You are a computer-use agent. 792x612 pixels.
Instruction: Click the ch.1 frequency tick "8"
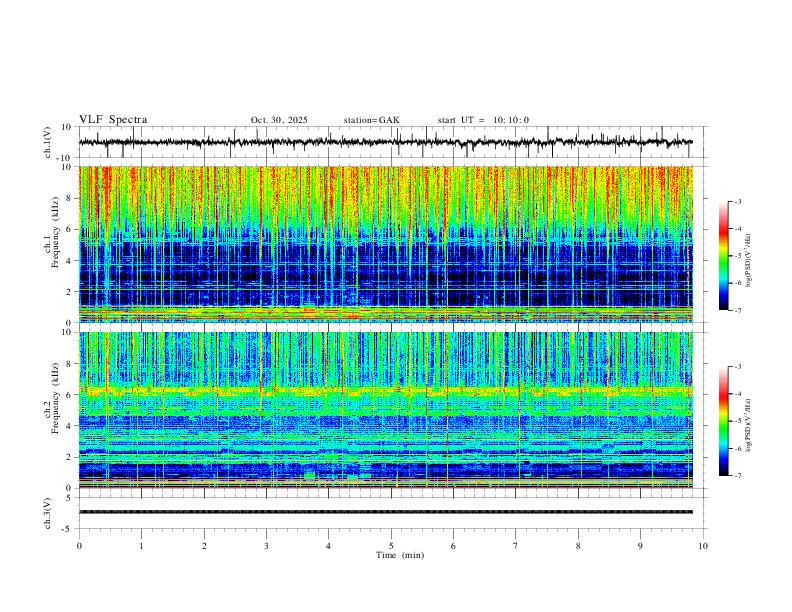(69, 198)
